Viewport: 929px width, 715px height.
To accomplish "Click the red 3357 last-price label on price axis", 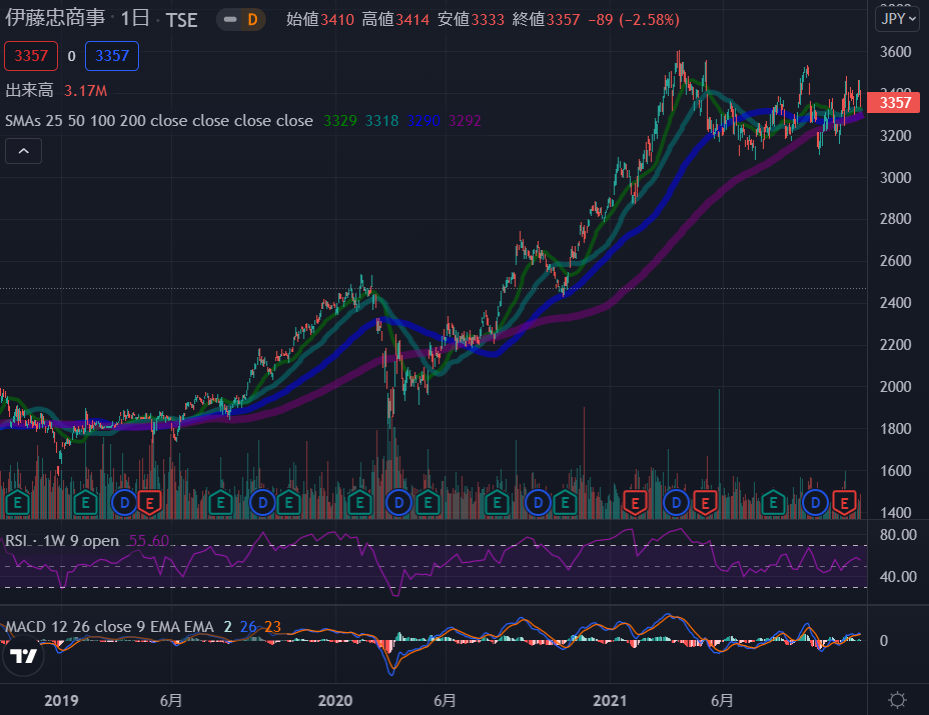I will [893, 102].
